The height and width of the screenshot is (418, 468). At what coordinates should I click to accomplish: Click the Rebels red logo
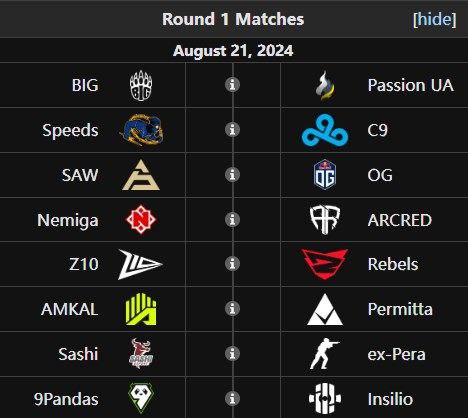325,264
